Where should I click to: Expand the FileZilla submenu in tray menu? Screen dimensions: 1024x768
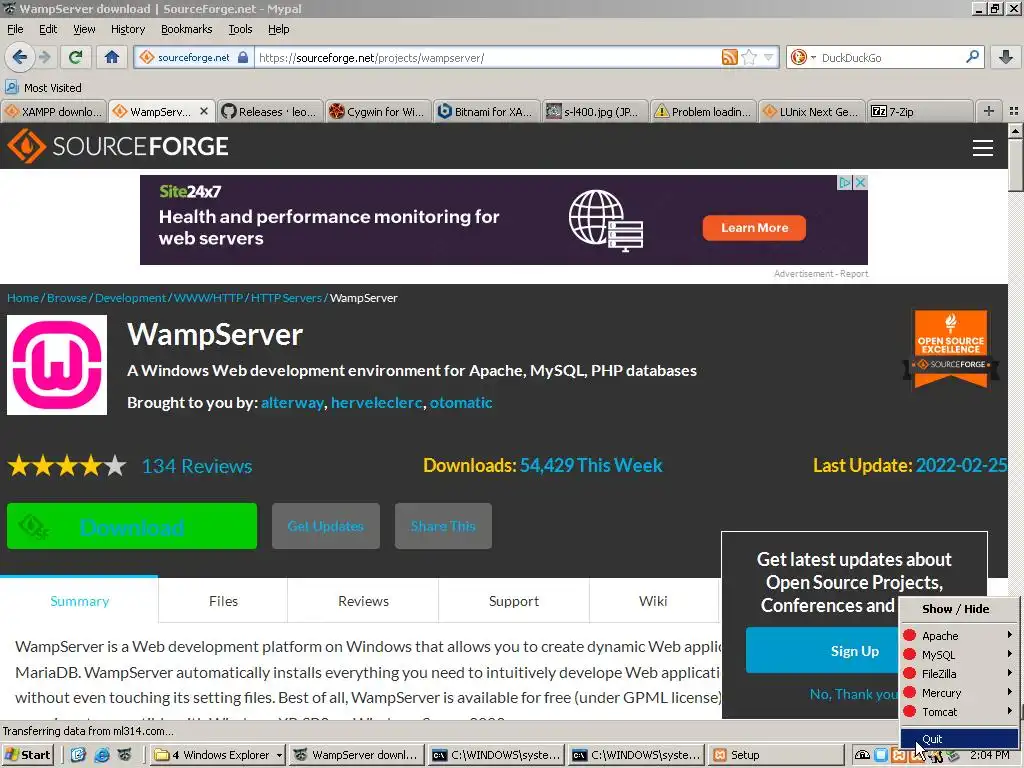click(x=959, y=673)
